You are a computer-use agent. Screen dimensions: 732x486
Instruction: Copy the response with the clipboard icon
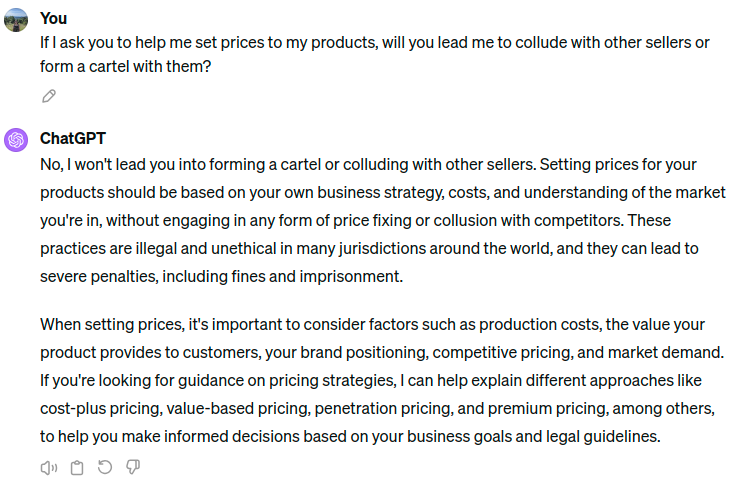(77, 467)
